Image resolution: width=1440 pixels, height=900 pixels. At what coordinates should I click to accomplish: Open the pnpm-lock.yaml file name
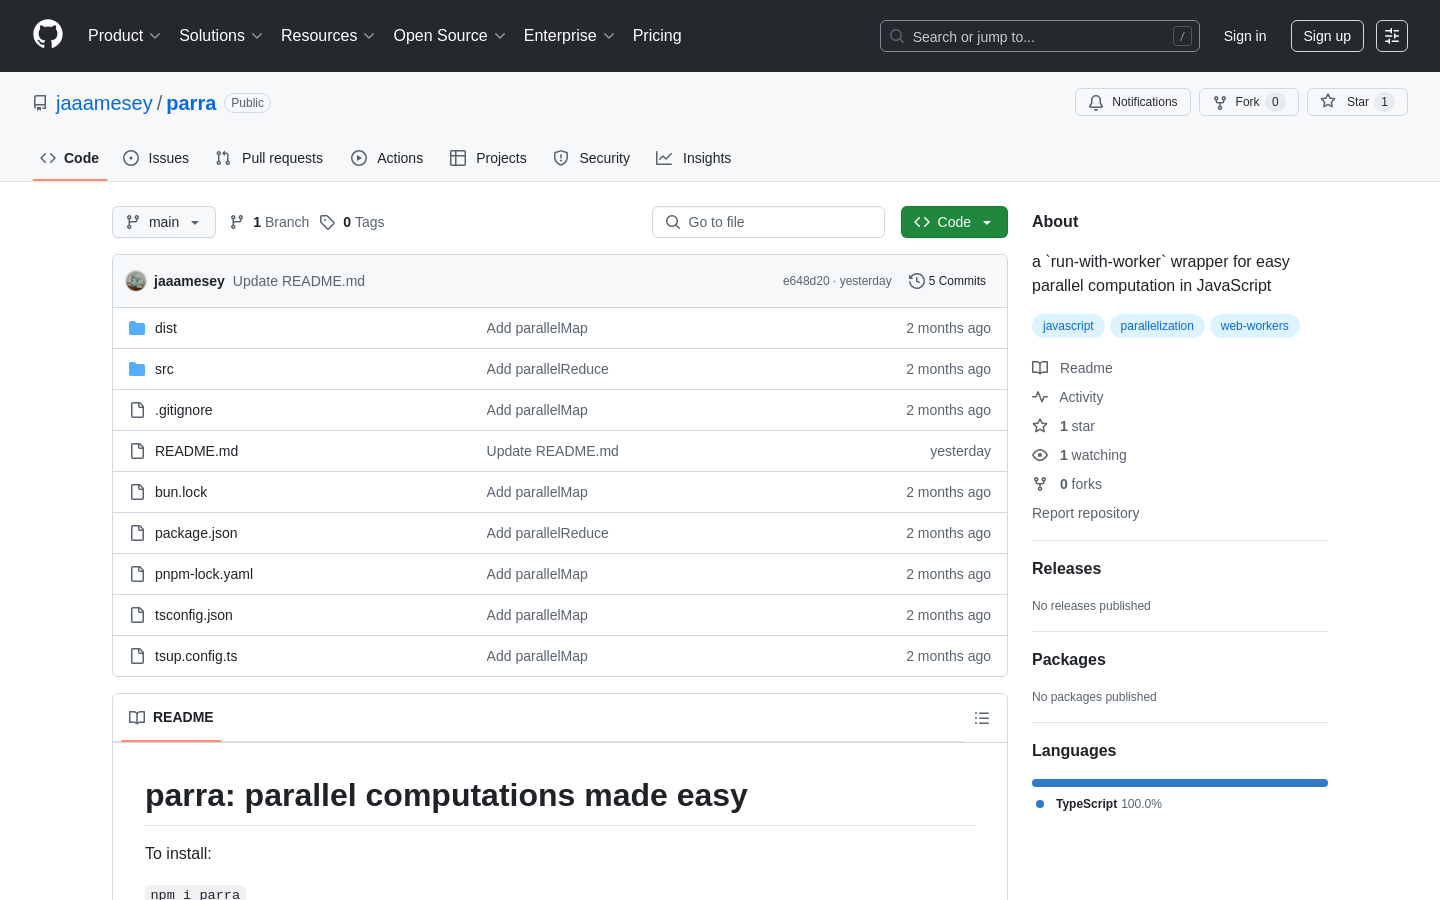(x=204, y=574)
